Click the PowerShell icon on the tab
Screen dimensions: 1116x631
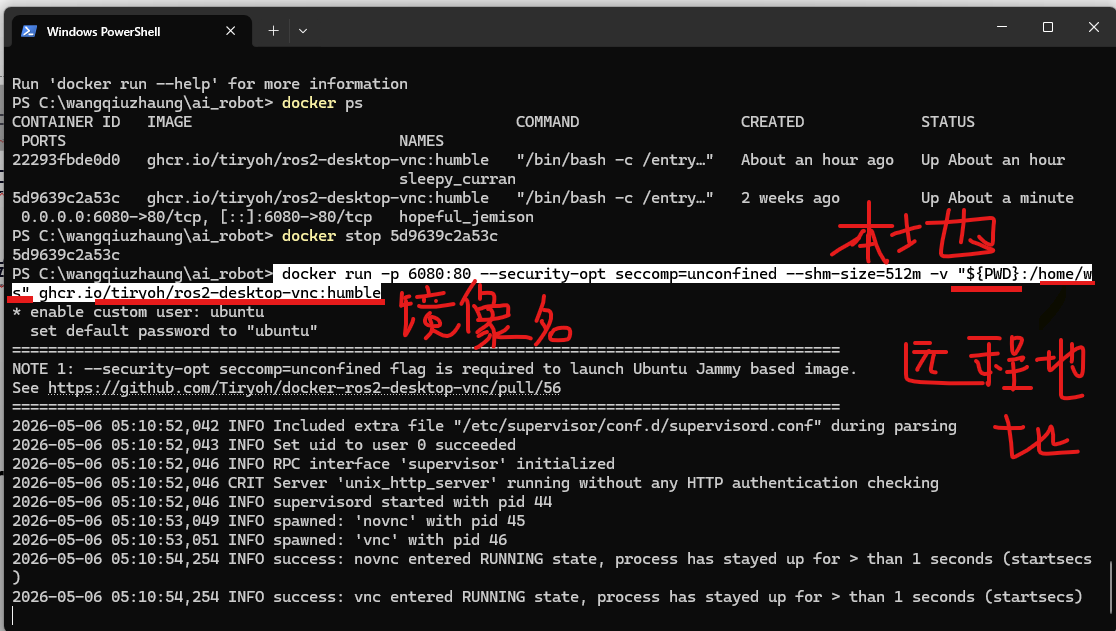(x=29, y=31)
